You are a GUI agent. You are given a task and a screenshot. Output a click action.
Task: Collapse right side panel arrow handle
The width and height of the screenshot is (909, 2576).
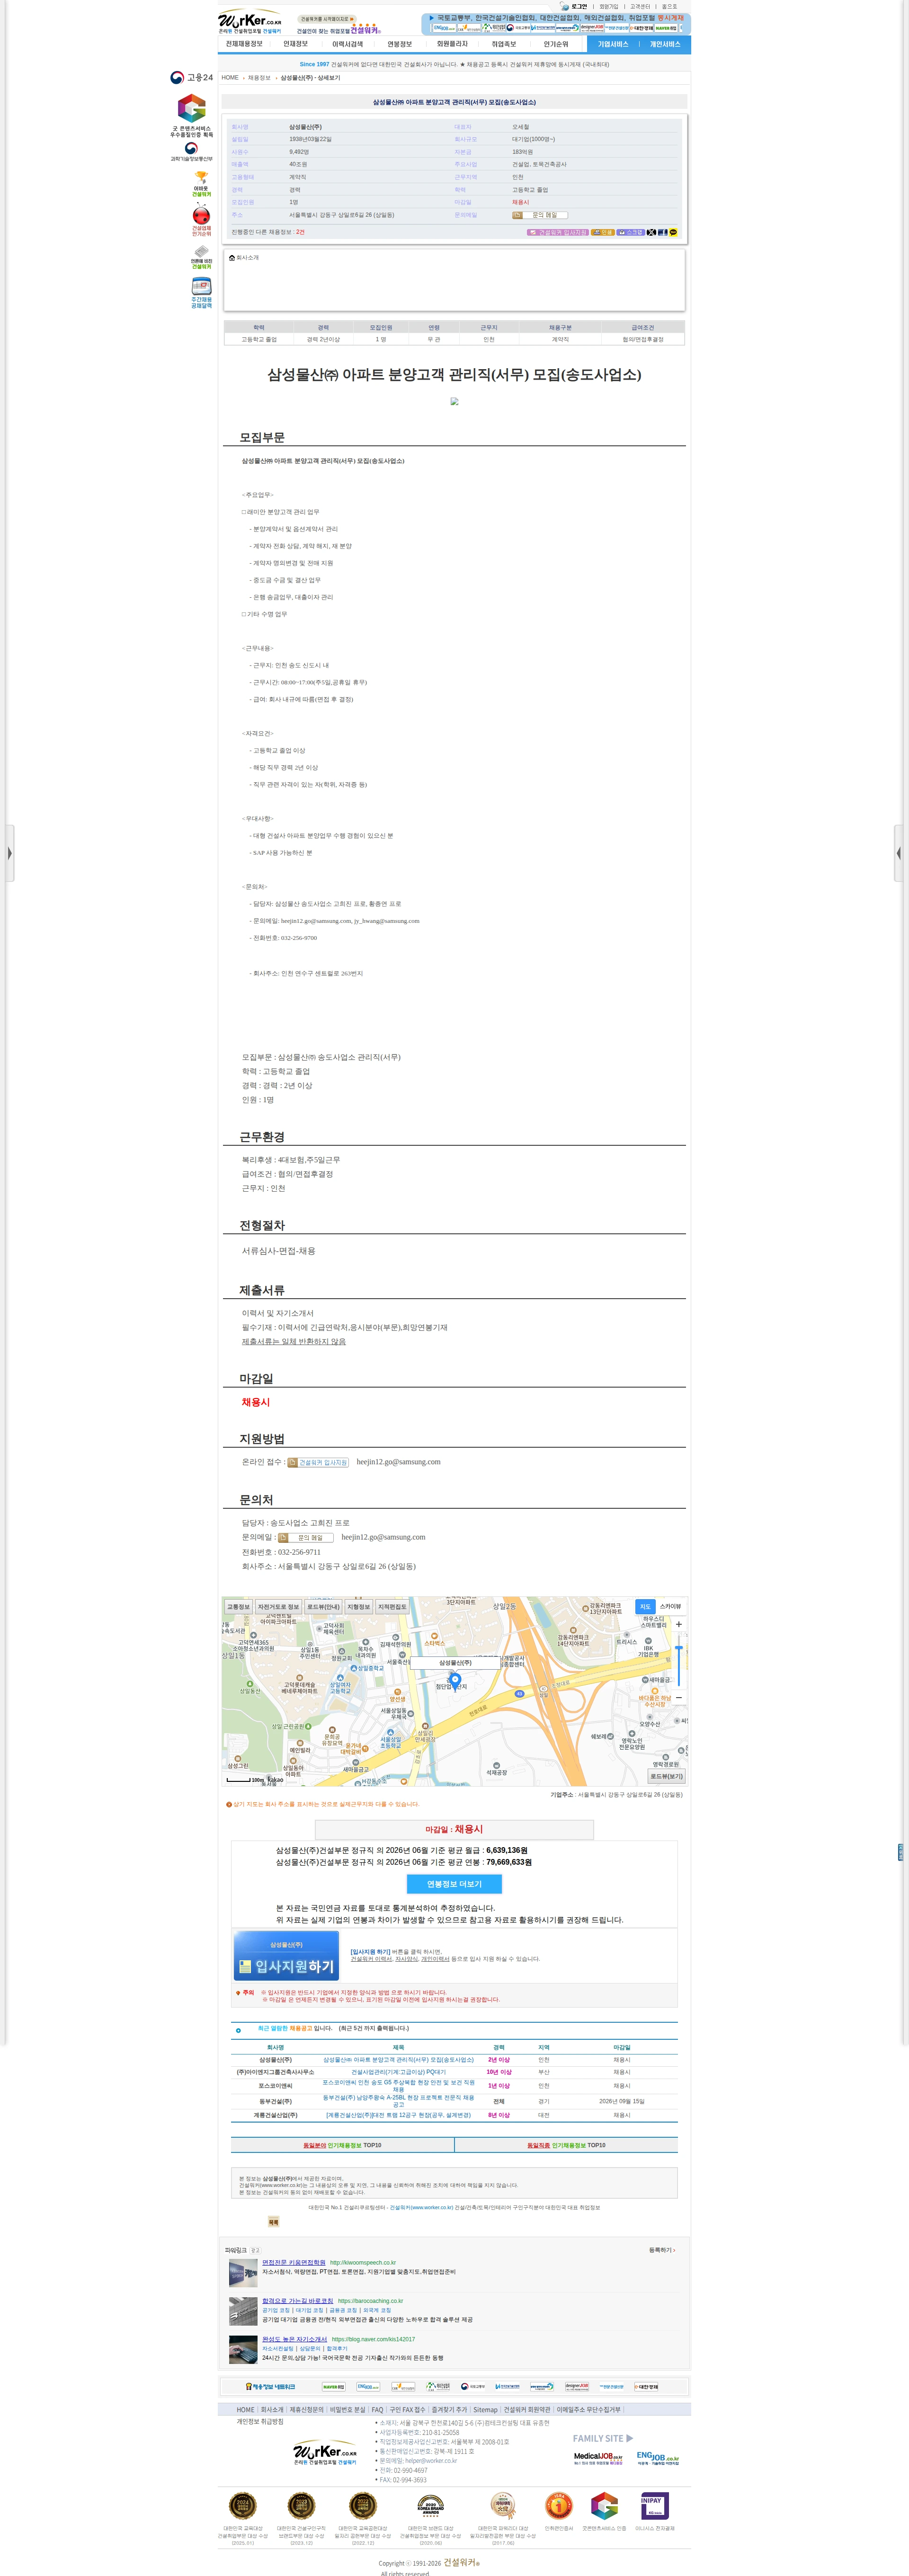tap(899, 853)
